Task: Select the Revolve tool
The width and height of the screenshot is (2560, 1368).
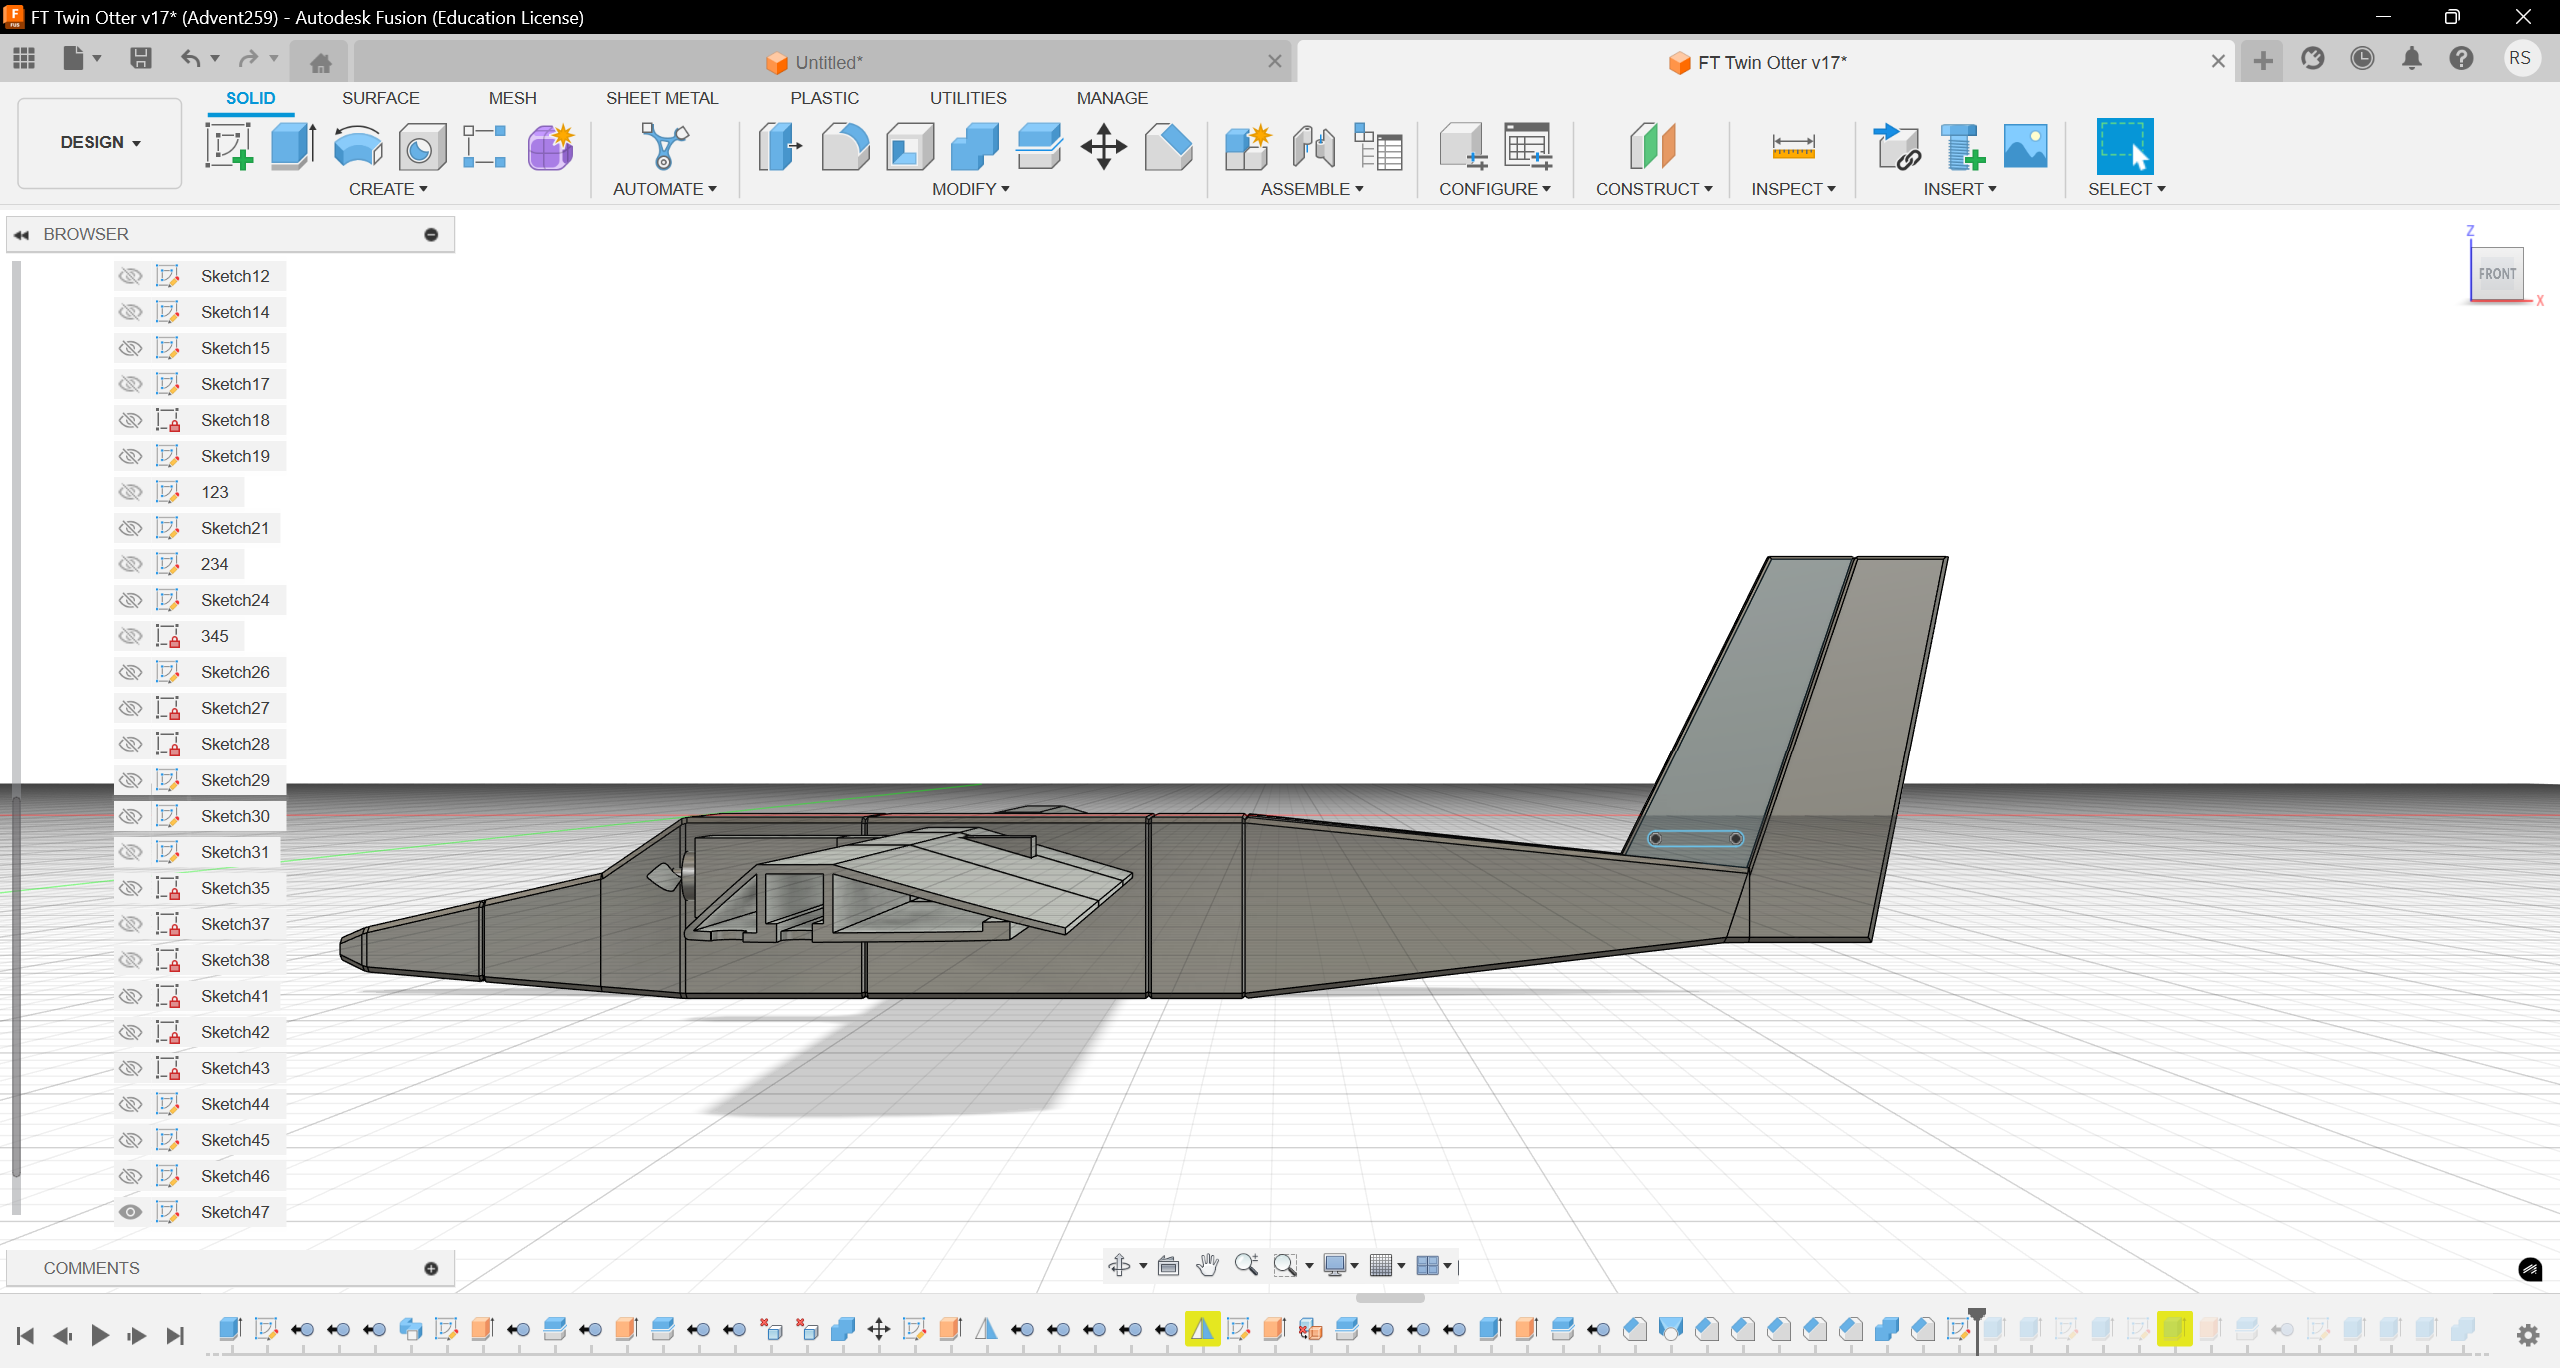Action: (357, 146)
